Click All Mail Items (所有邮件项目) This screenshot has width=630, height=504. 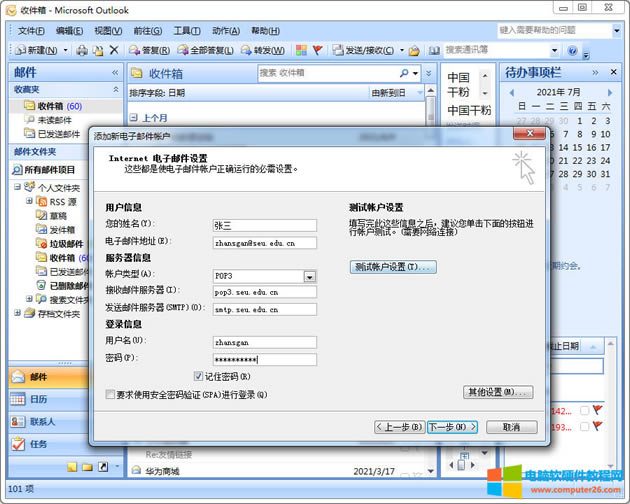pyautogui.click(x=44, y=170)
